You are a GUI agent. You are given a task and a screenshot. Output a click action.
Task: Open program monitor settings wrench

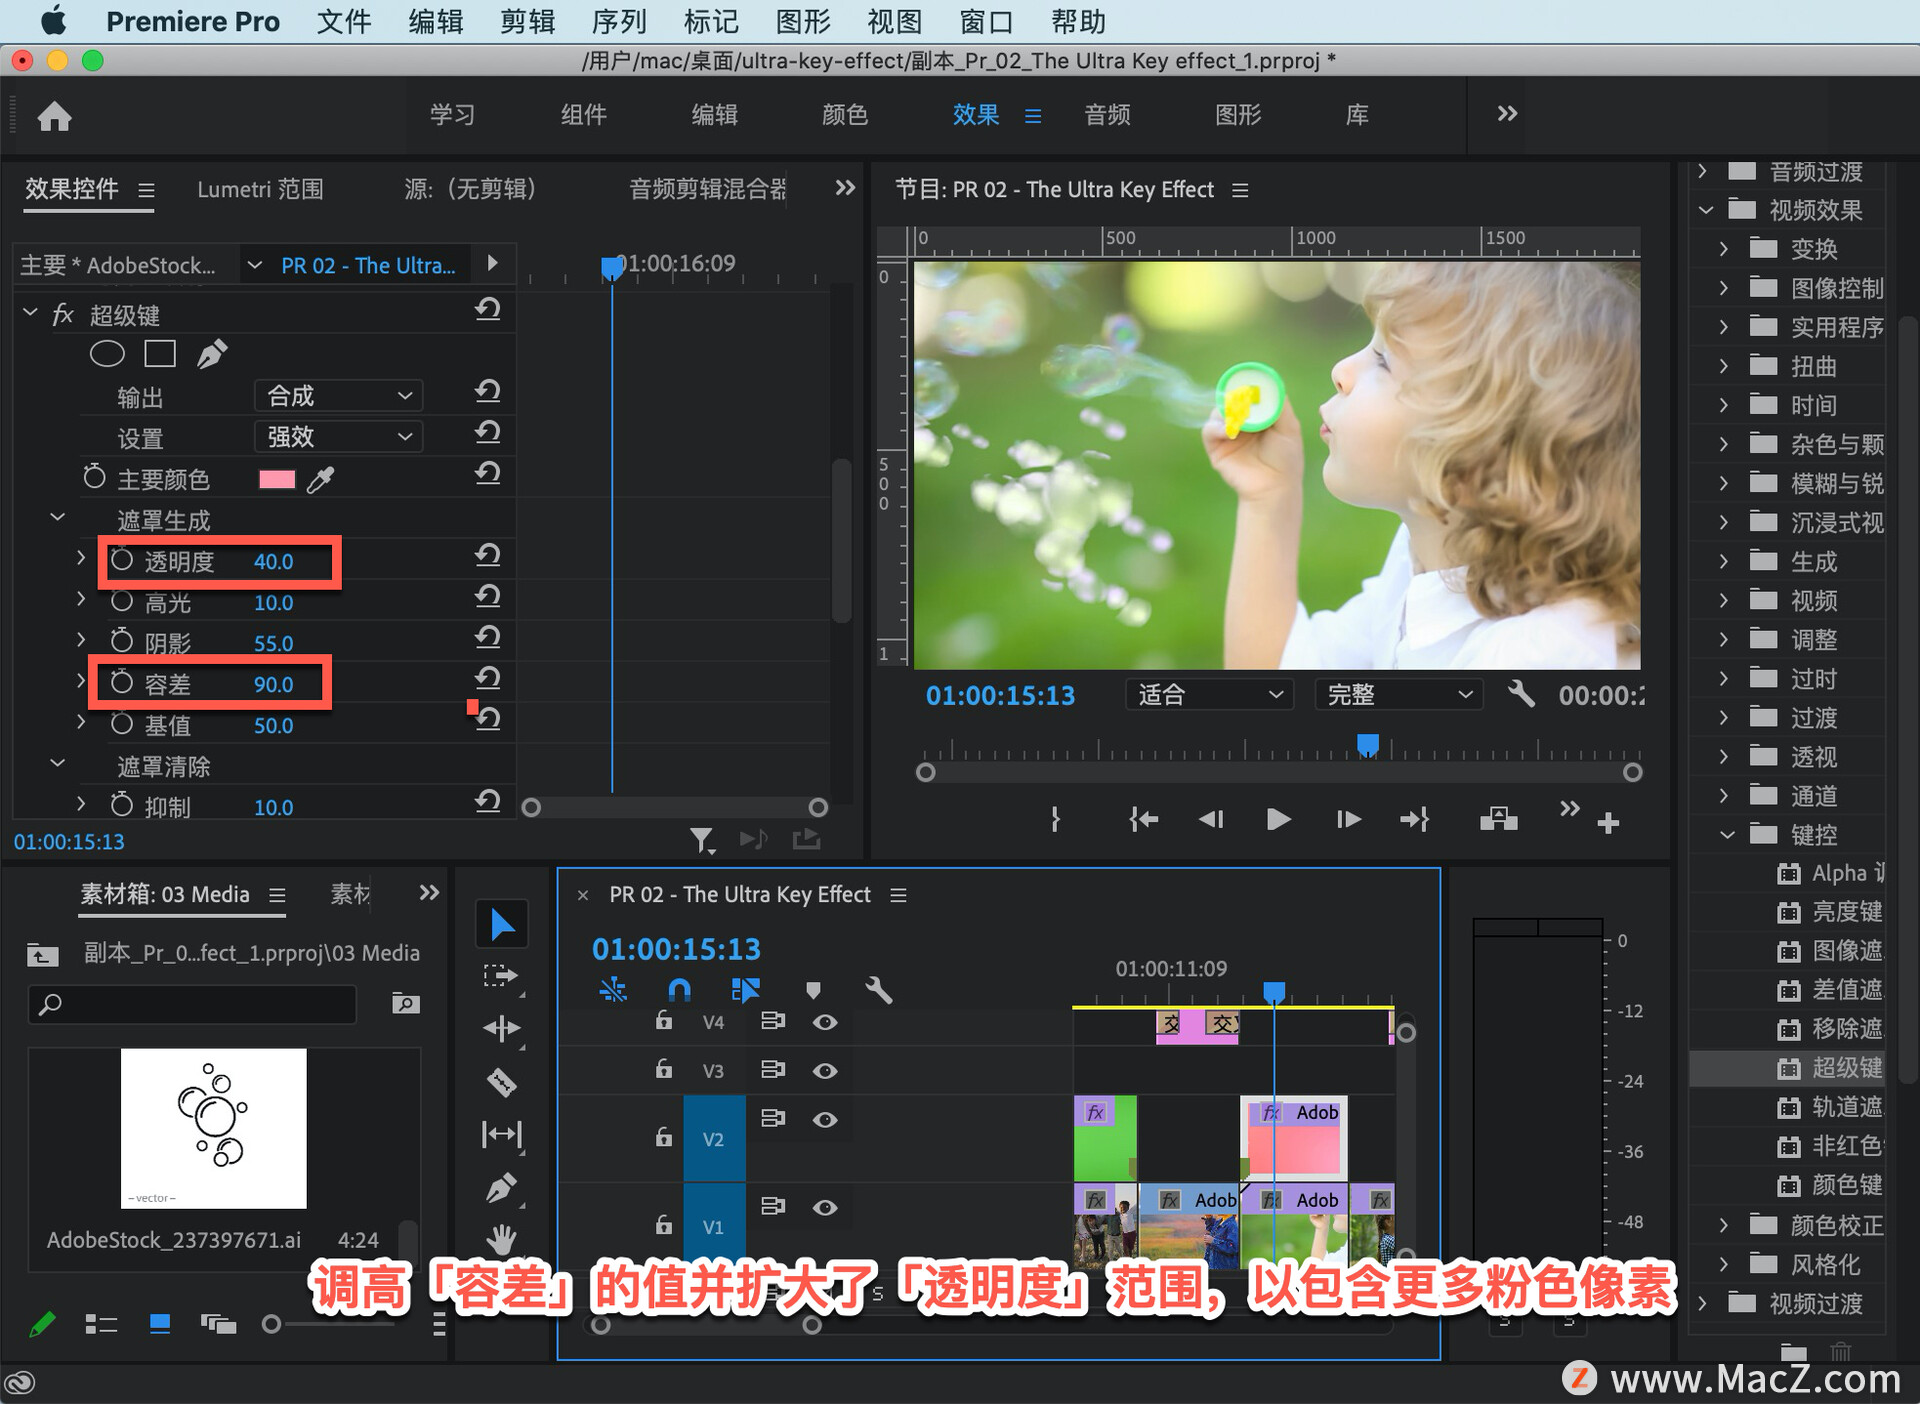[1521, 693]
